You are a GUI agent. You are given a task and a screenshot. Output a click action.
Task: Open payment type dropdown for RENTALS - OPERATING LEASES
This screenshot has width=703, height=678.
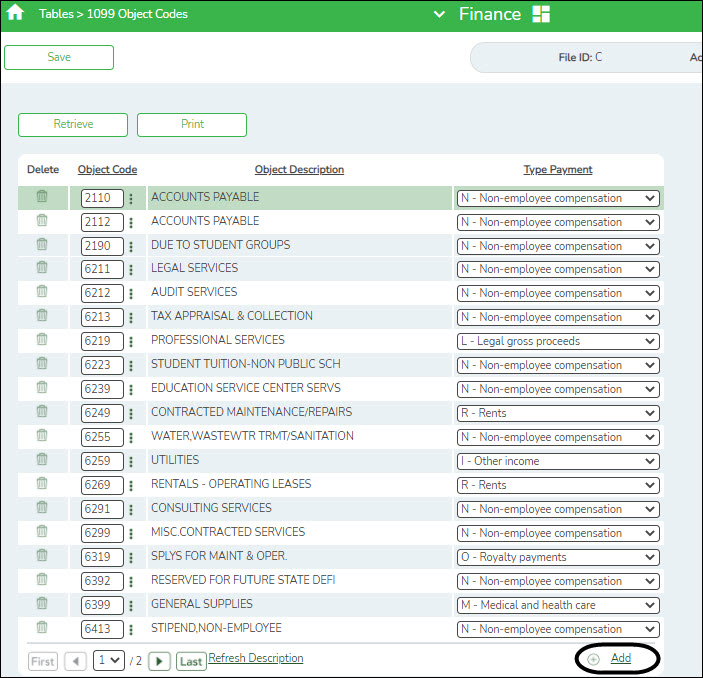[558, 485]
